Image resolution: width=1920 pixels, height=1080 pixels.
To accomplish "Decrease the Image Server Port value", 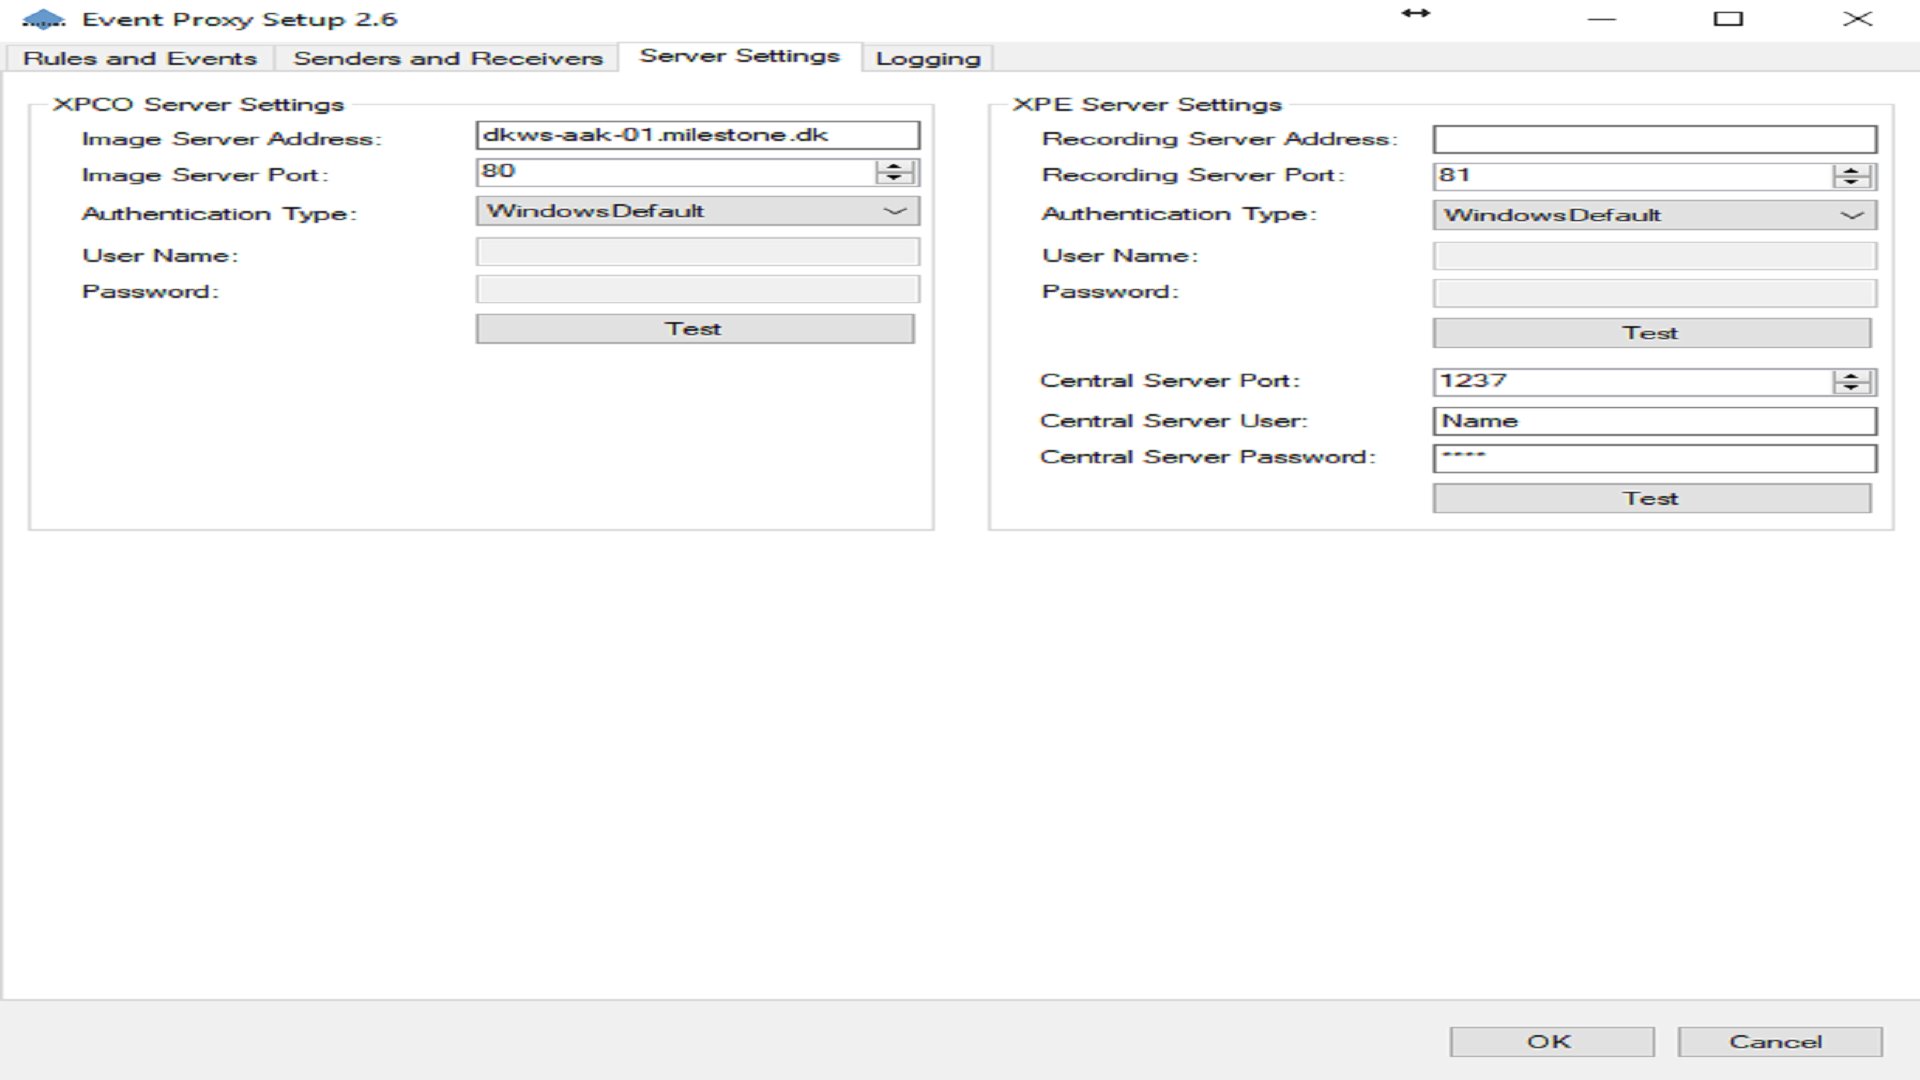I will 895,179.
